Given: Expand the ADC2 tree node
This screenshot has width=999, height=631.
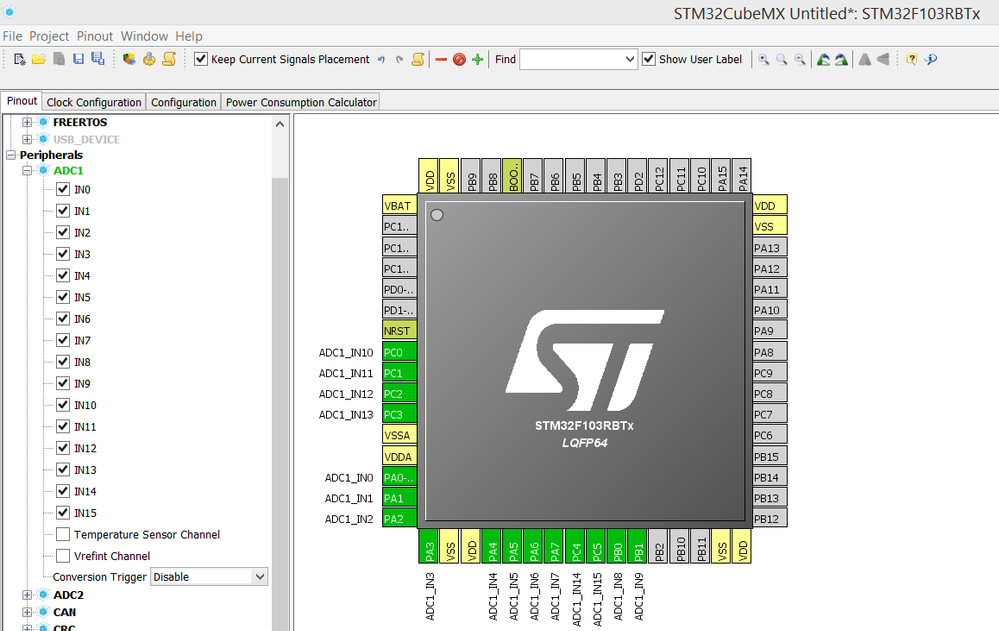Looking at the screenshot, I should click(x=27, y=595).
